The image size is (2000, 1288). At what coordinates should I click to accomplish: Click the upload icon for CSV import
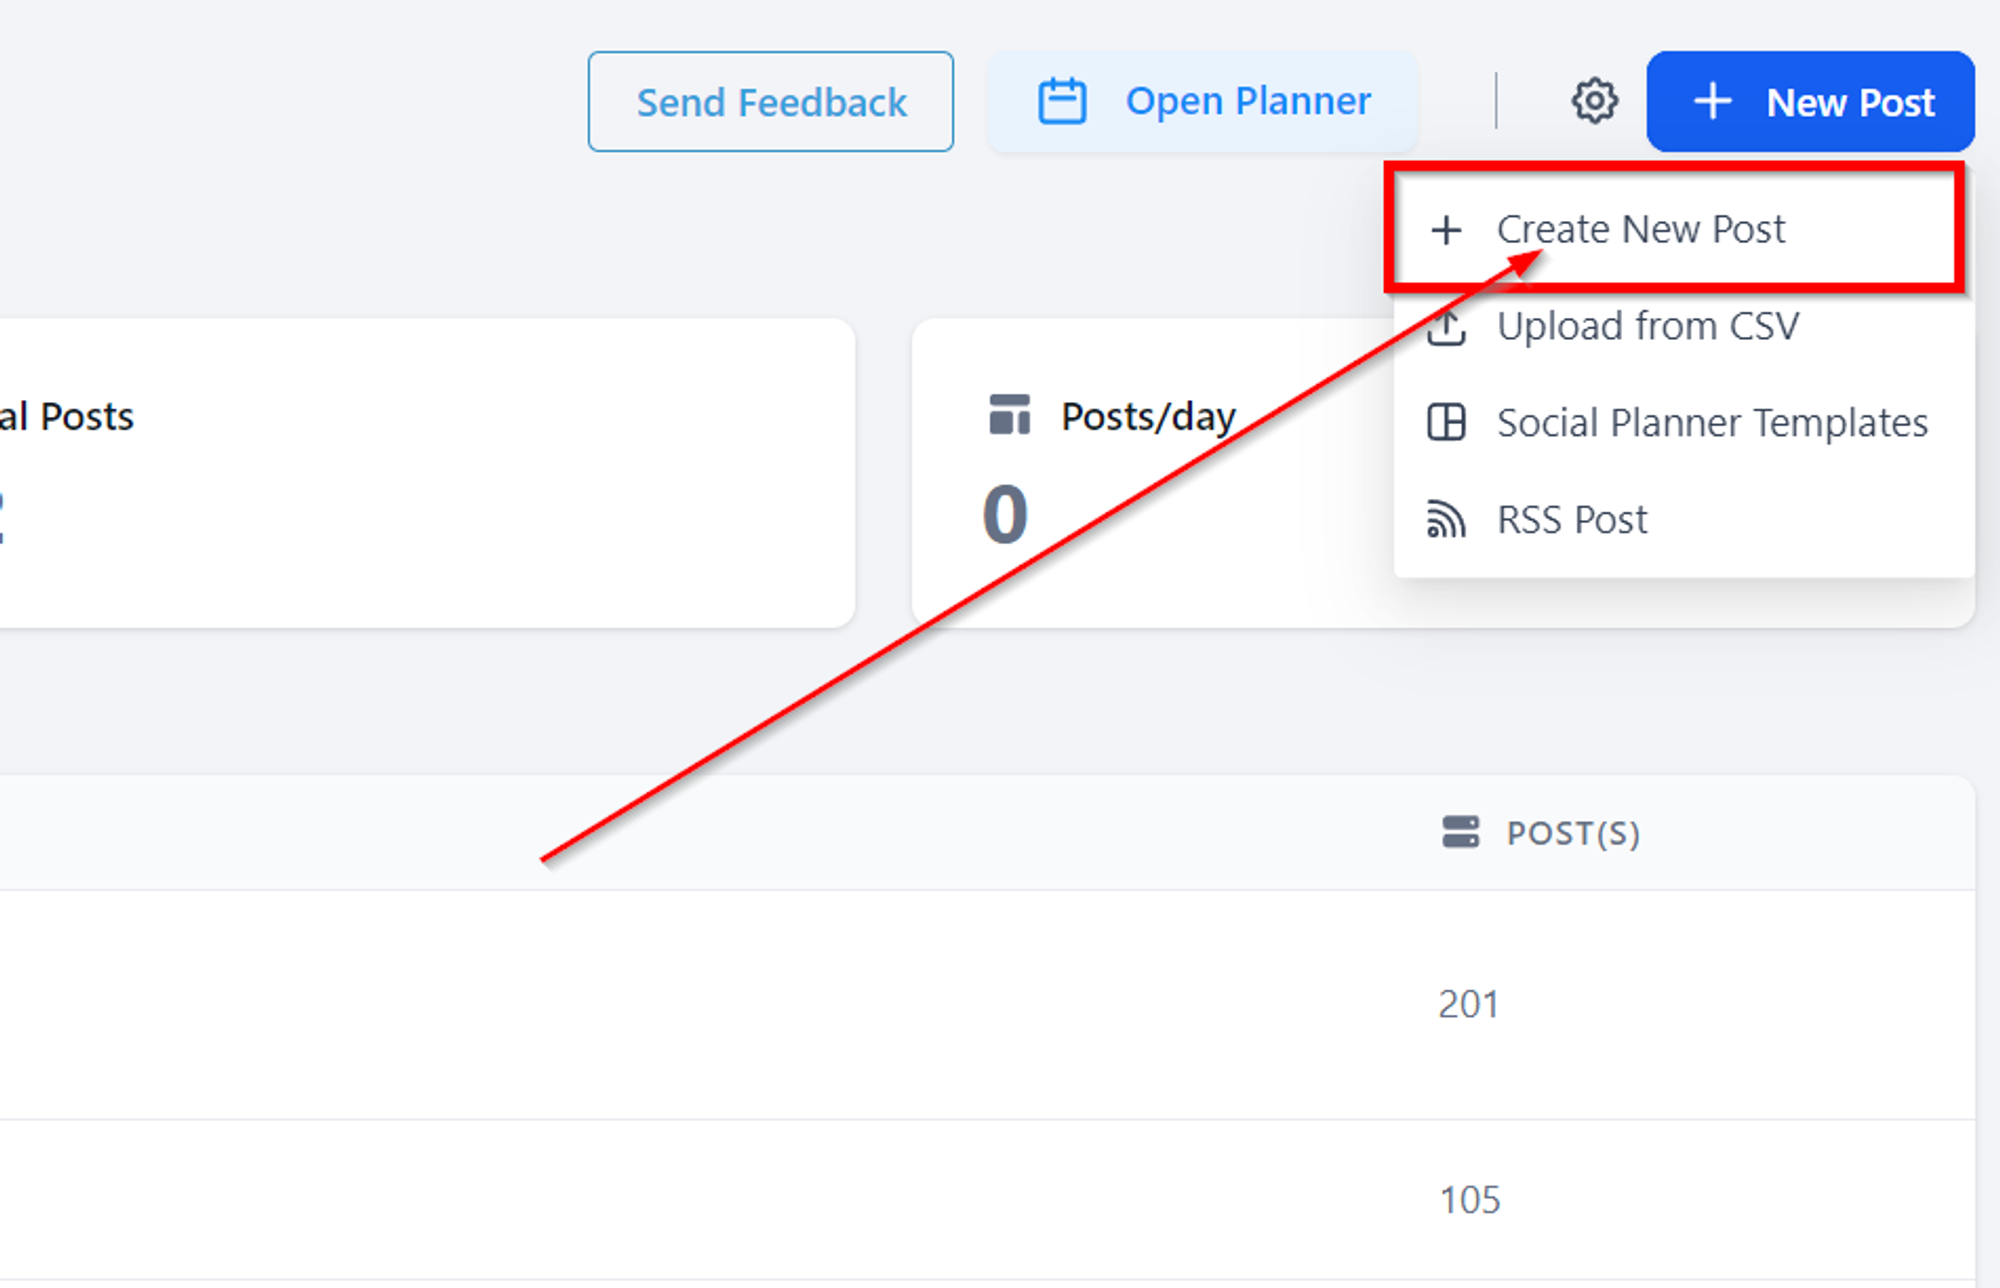click(x=1446, y=327)
